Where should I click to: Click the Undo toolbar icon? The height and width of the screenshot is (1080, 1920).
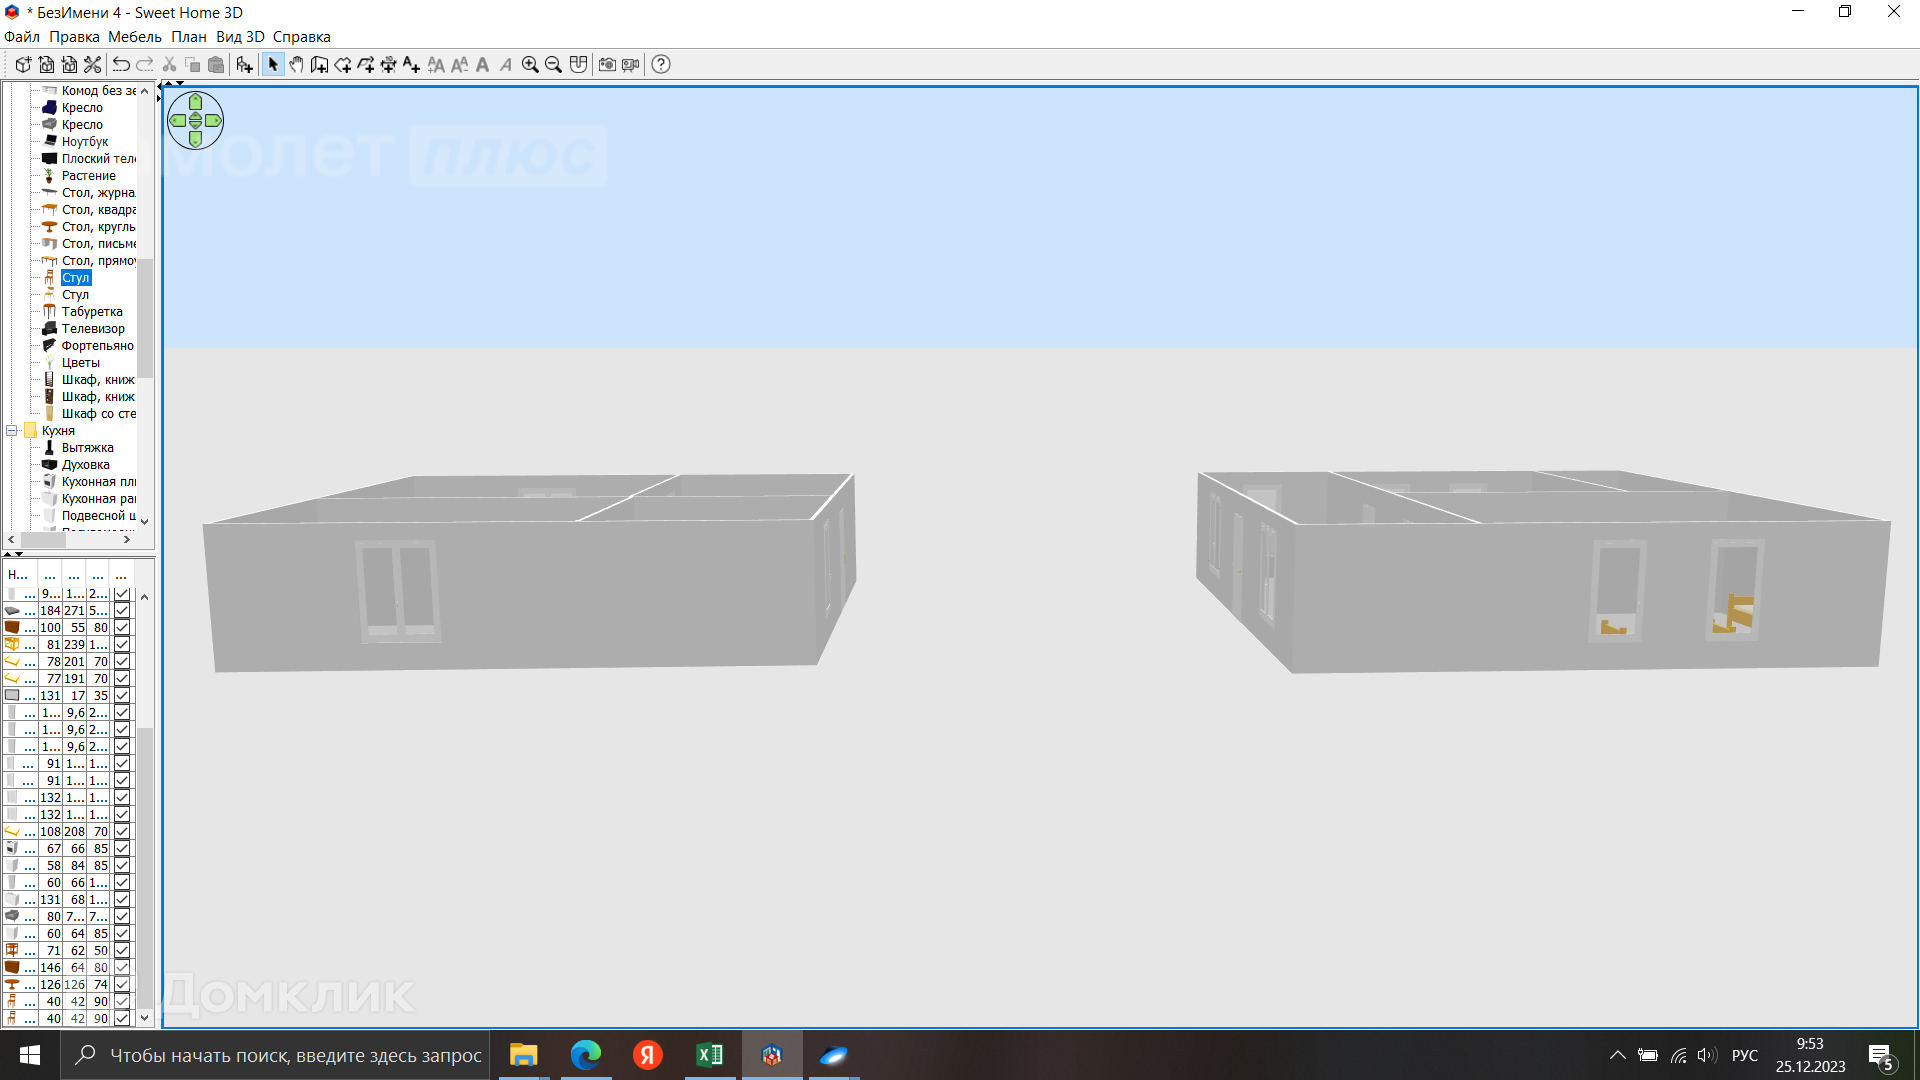tap(121, 65)
